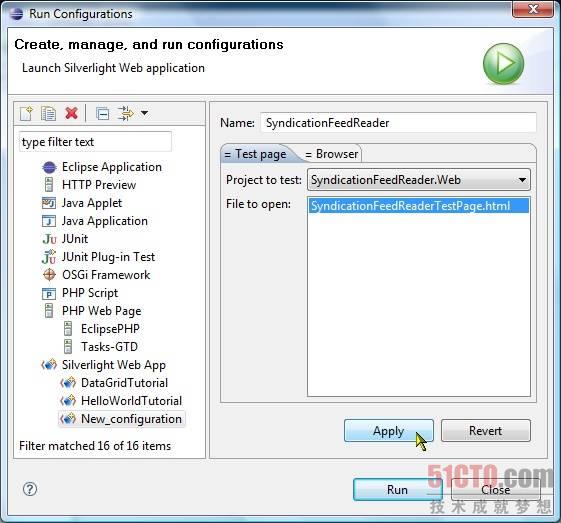
Task: Click the JUnit icon
Action: tap(49, 239)
